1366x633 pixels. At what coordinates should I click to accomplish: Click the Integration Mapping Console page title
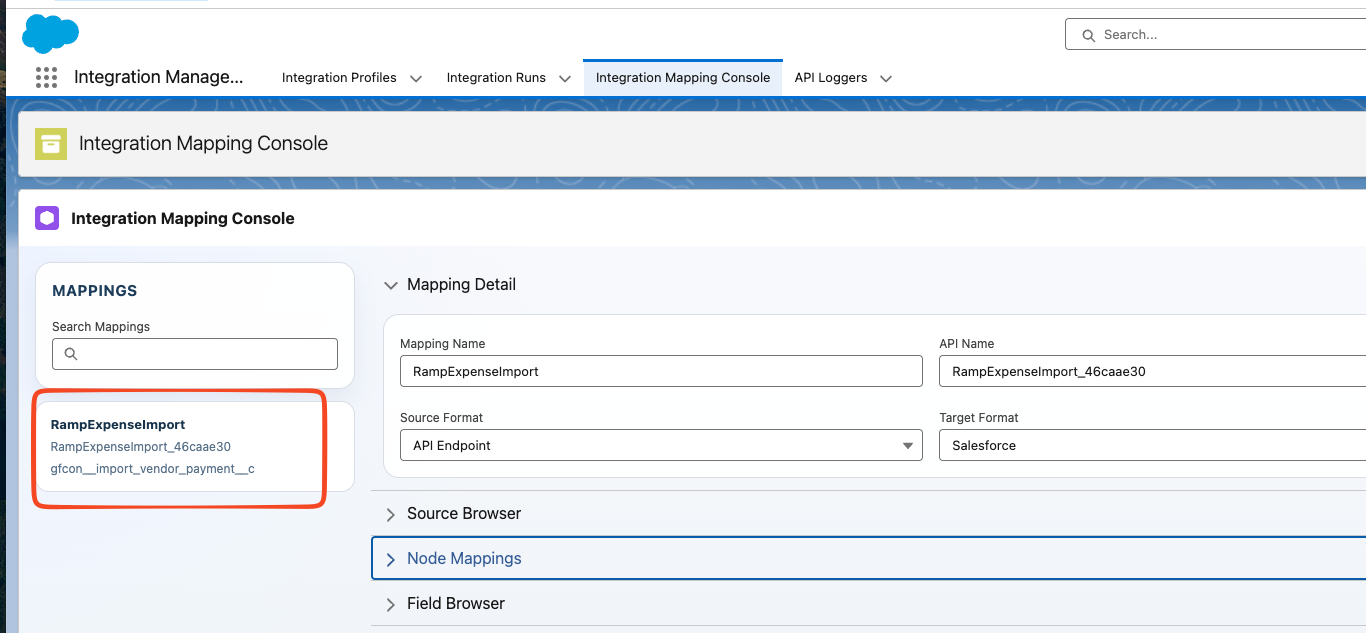point(203,144)
